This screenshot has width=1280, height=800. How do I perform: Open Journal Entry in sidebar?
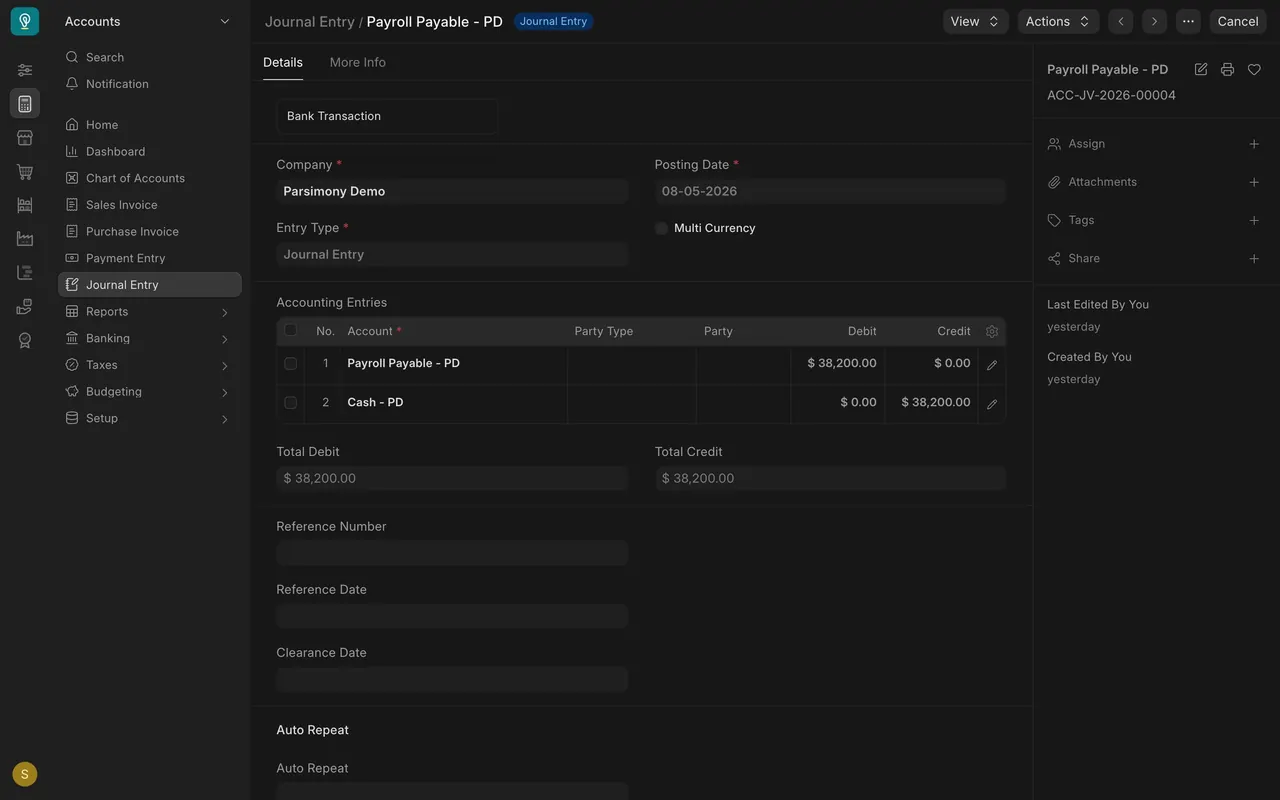150,284
